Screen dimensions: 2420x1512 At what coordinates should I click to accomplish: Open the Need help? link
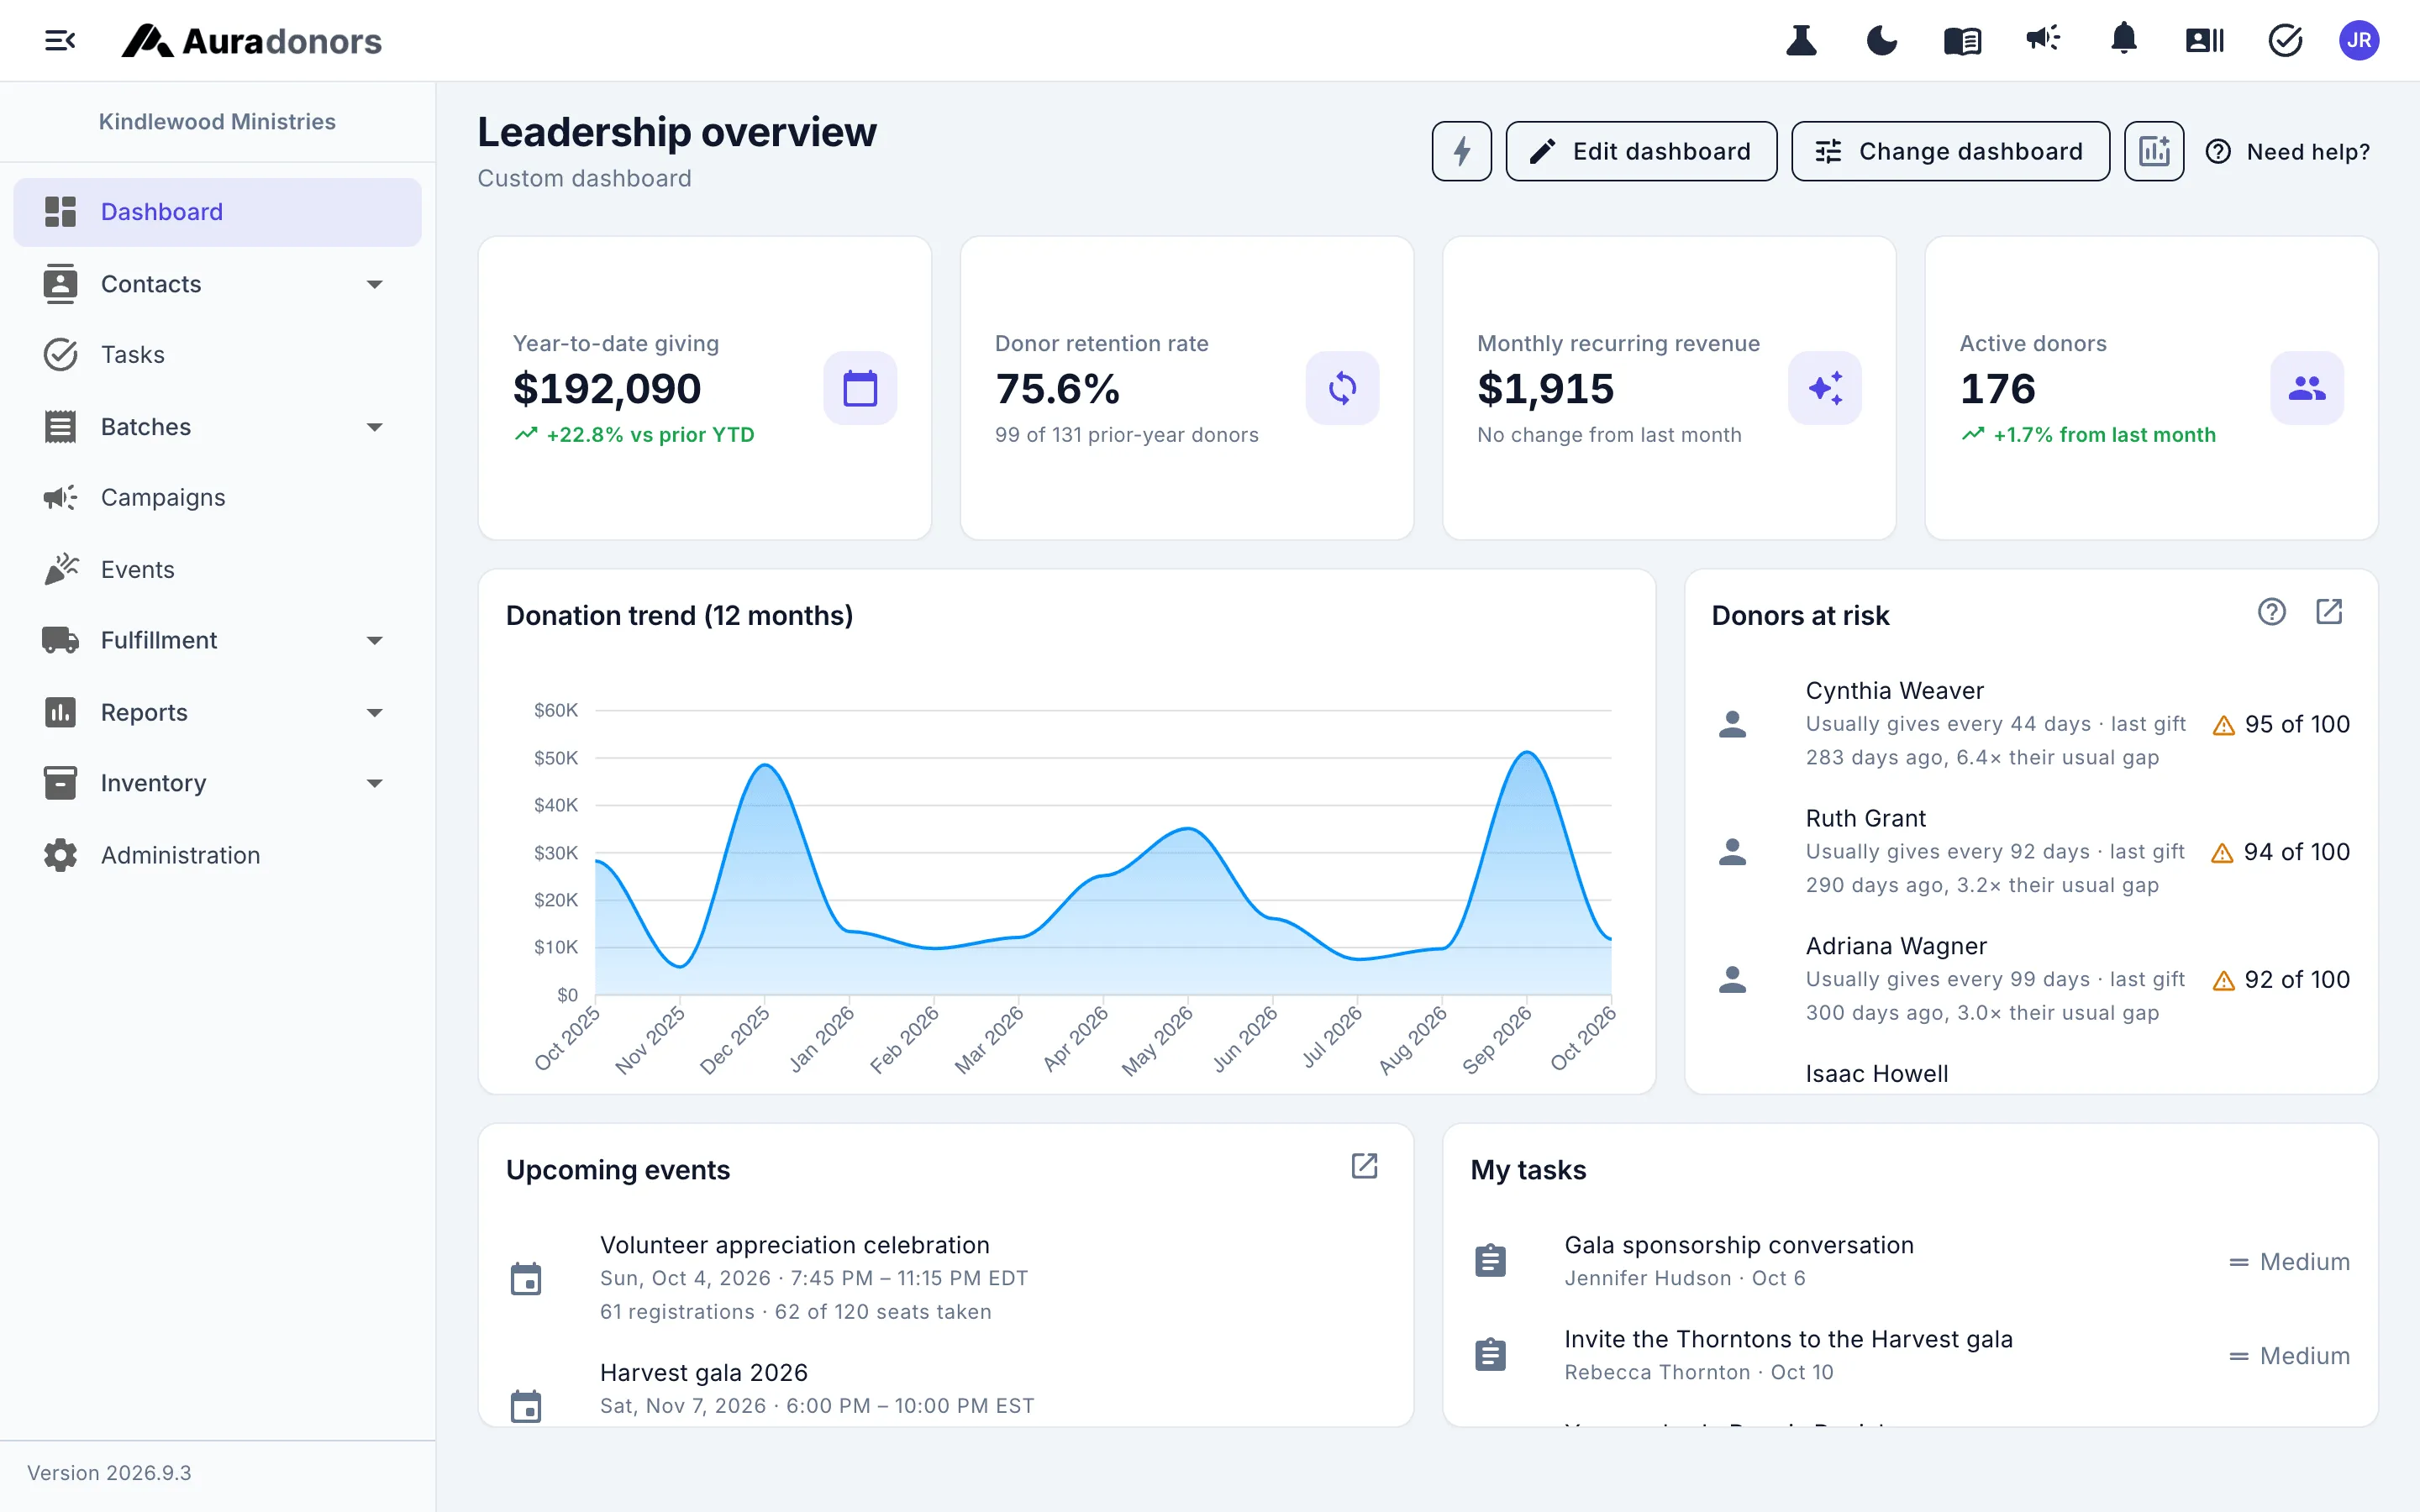coord(2288,151)
